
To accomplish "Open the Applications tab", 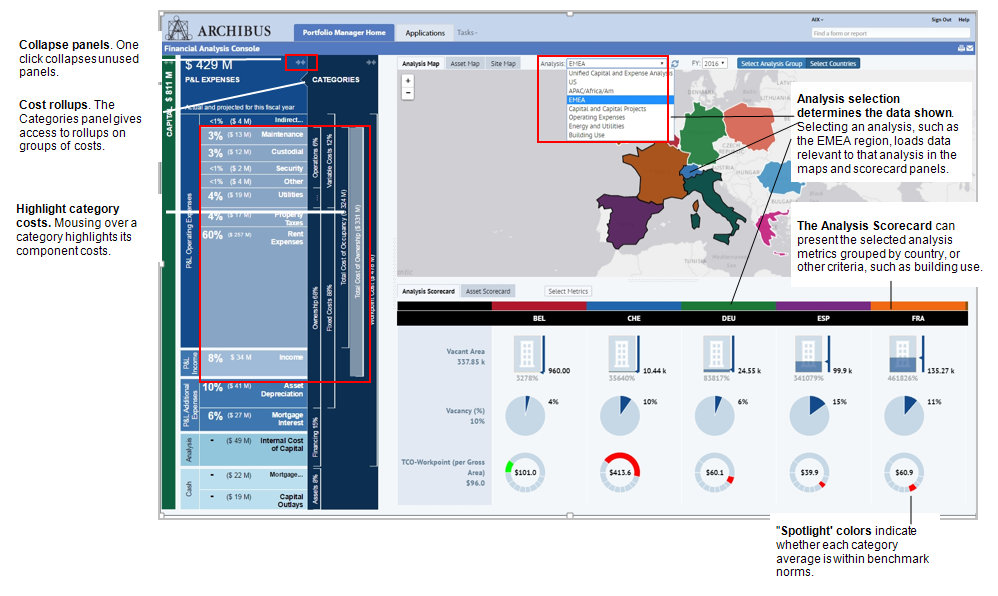I will pyautogui.click(x=424, y=32).
